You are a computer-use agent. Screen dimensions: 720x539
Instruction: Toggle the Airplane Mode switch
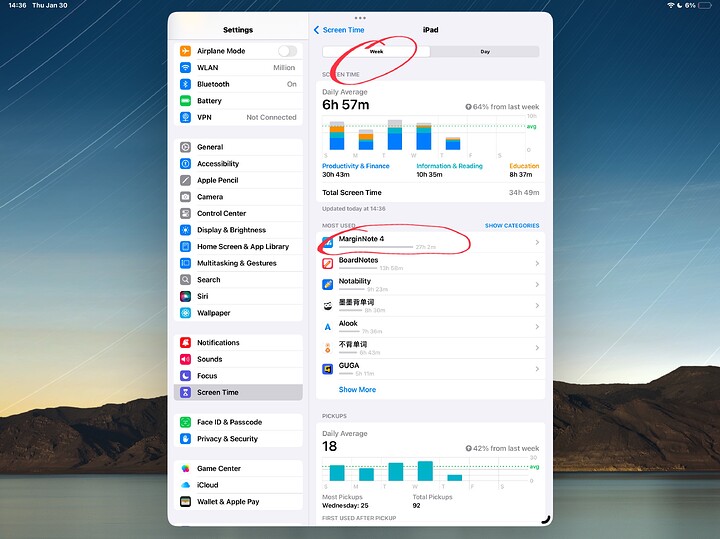pyautogui.click(x=287, y=51)
